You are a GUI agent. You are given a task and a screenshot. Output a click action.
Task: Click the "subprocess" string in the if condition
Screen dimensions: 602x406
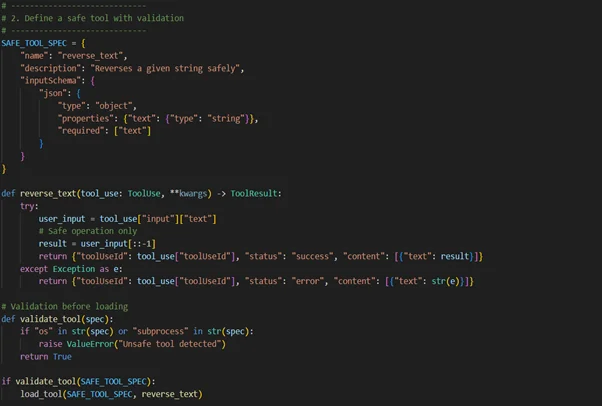152,331
